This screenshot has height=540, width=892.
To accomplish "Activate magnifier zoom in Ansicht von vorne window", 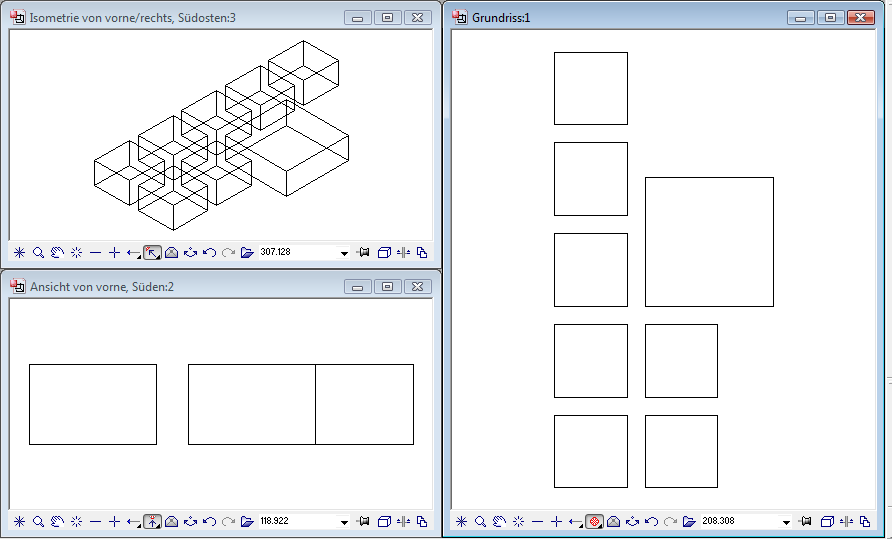I will [x=38, y=521].
